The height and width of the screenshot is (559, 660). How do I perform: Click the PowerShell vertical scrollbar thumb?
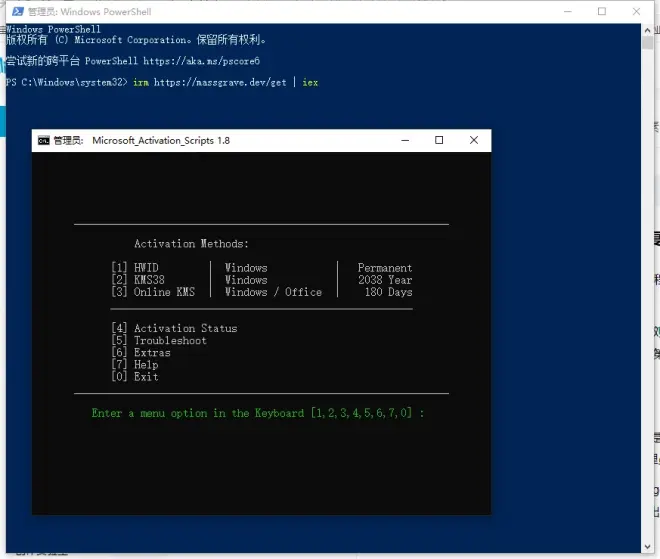647,43
